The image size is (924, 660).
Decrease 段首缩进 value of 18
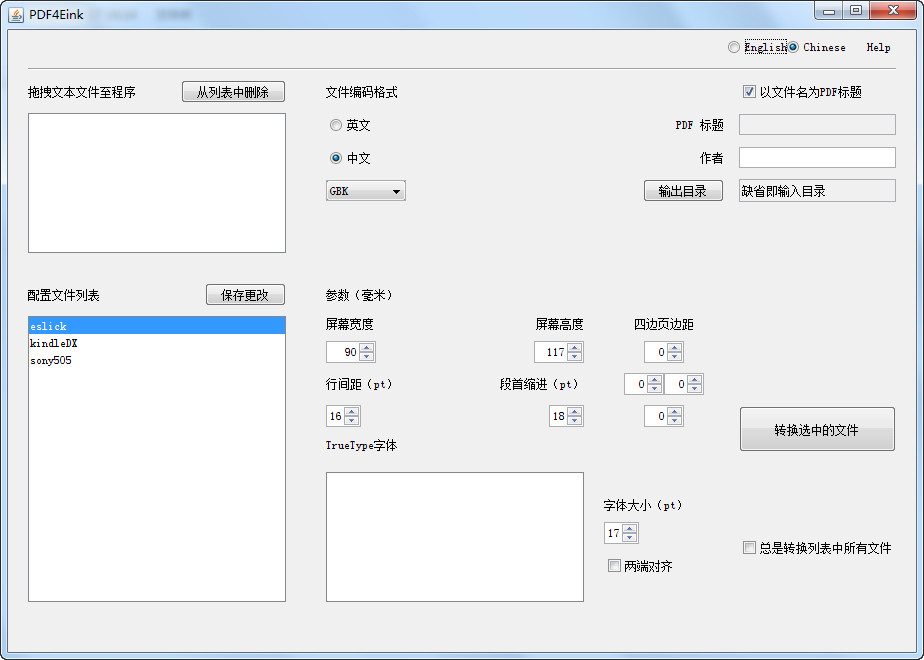coord(575,420)
